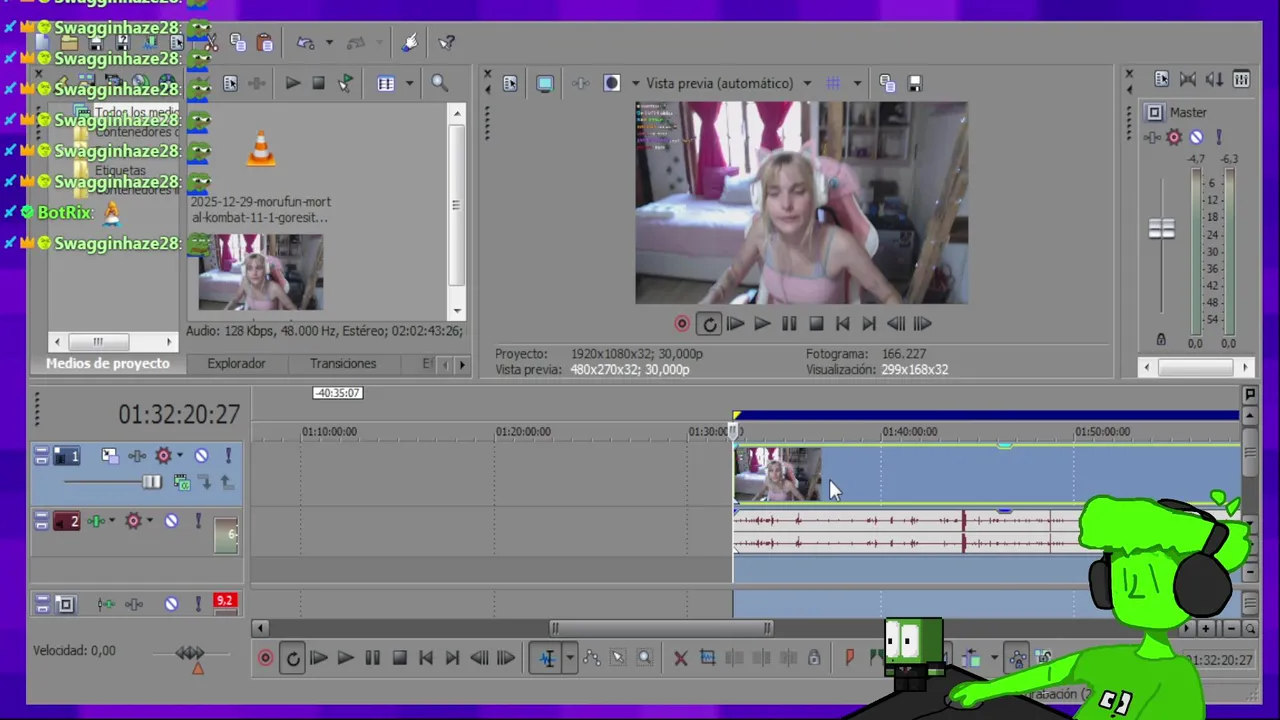Click the video clip thumbnail on track 1
This screenshot has height=720, width=1280.
(778, 474)
